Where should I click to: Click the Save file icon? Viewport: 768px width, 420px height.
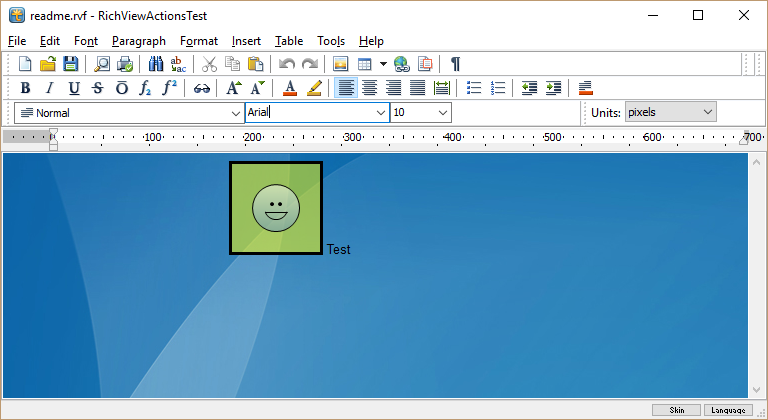70,64
